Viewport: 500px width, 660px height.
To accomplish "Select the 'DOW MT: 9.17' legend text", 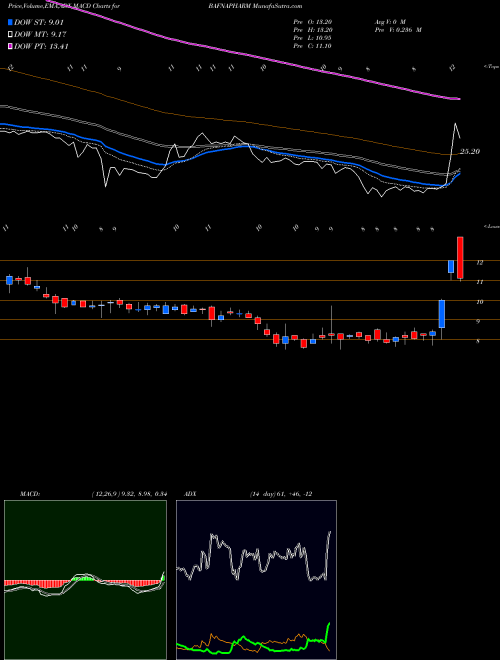I will tap(40, 35).
